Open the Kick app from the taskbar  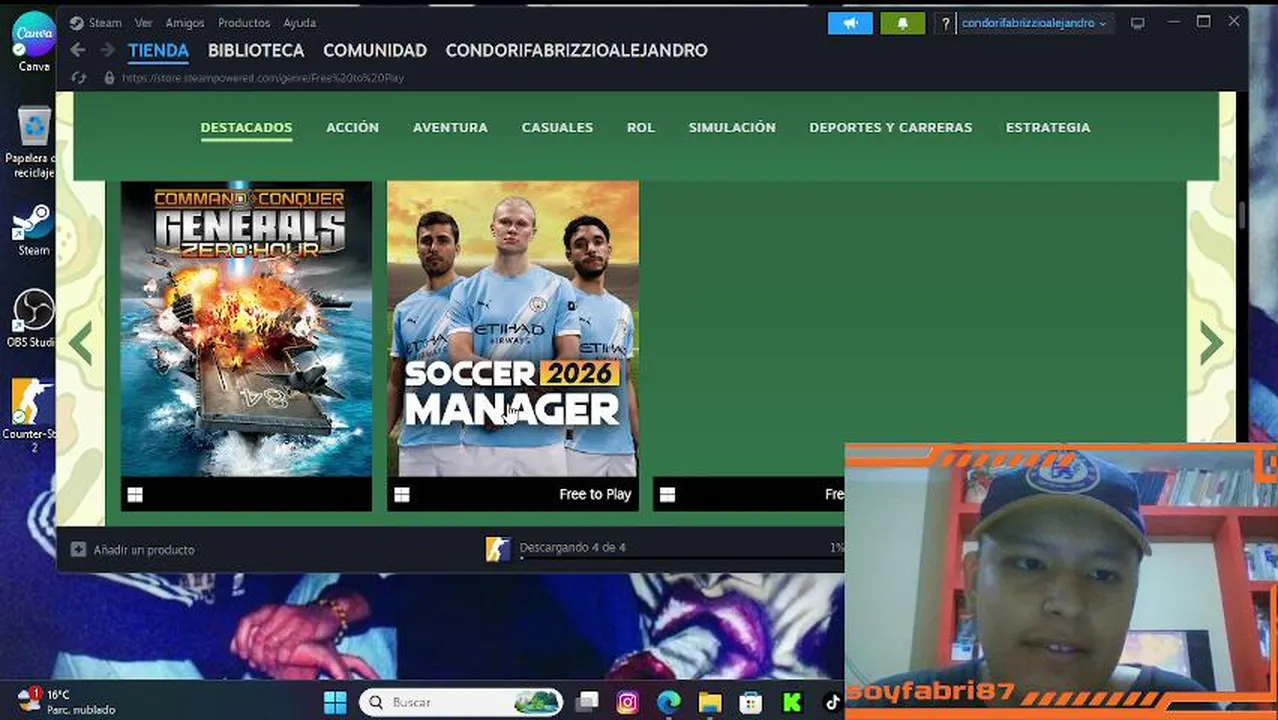tap(791, 702)
